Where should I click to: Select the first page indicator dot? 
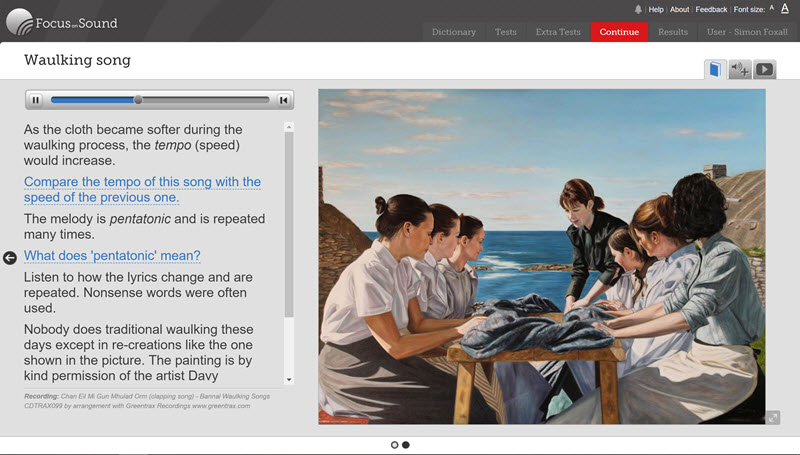click(394, 445)
